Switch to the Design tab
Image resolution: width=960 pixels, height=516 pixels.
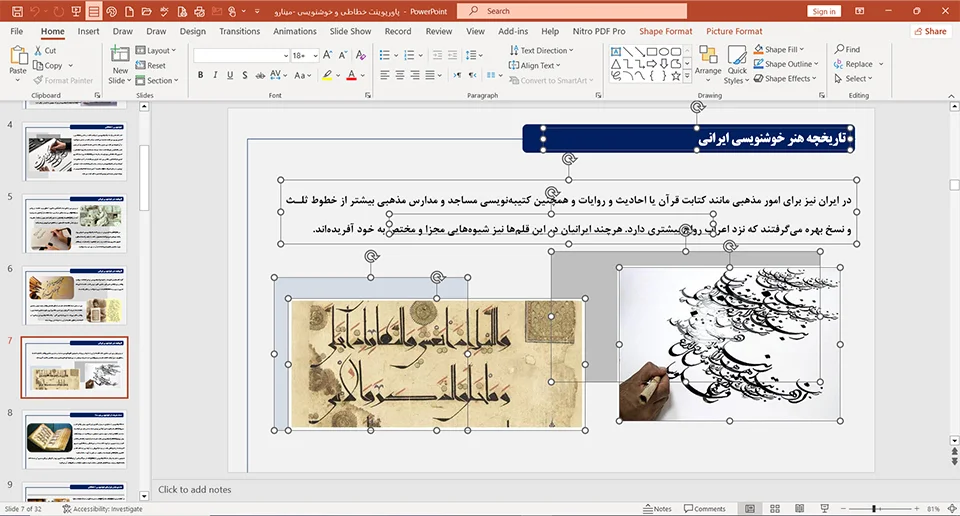pos(192,31)
